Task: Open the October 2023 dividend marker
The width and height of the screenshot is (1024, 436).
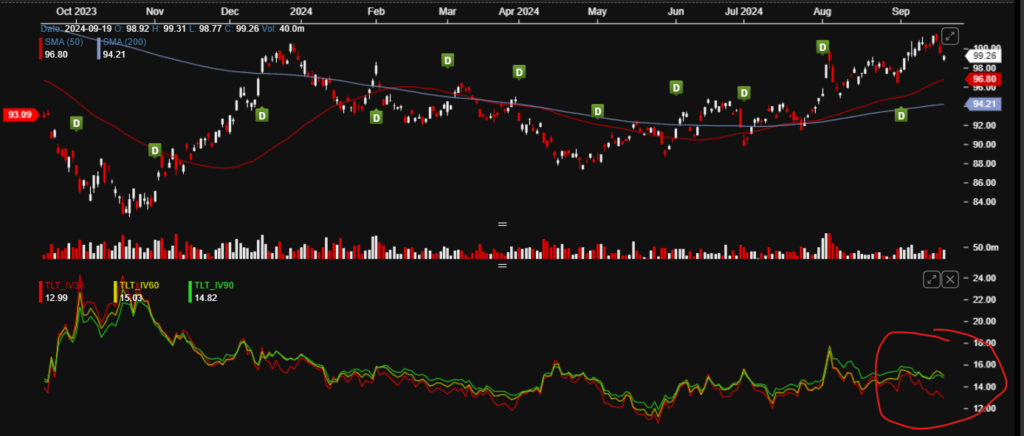Action: [x=76, y=123]
